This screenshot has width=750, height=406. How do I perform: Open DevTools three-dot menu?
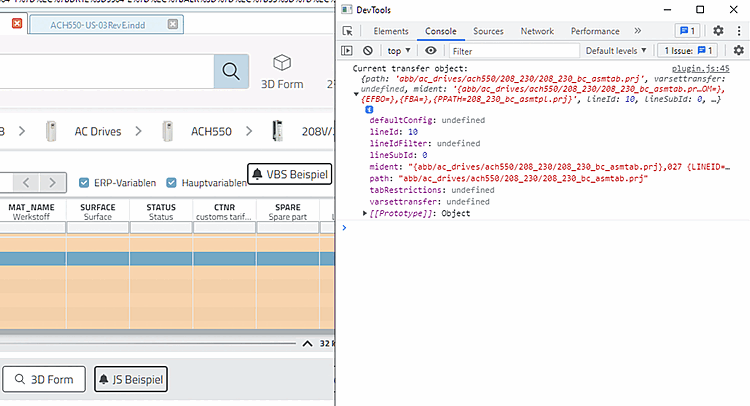[x=739, y=31]
